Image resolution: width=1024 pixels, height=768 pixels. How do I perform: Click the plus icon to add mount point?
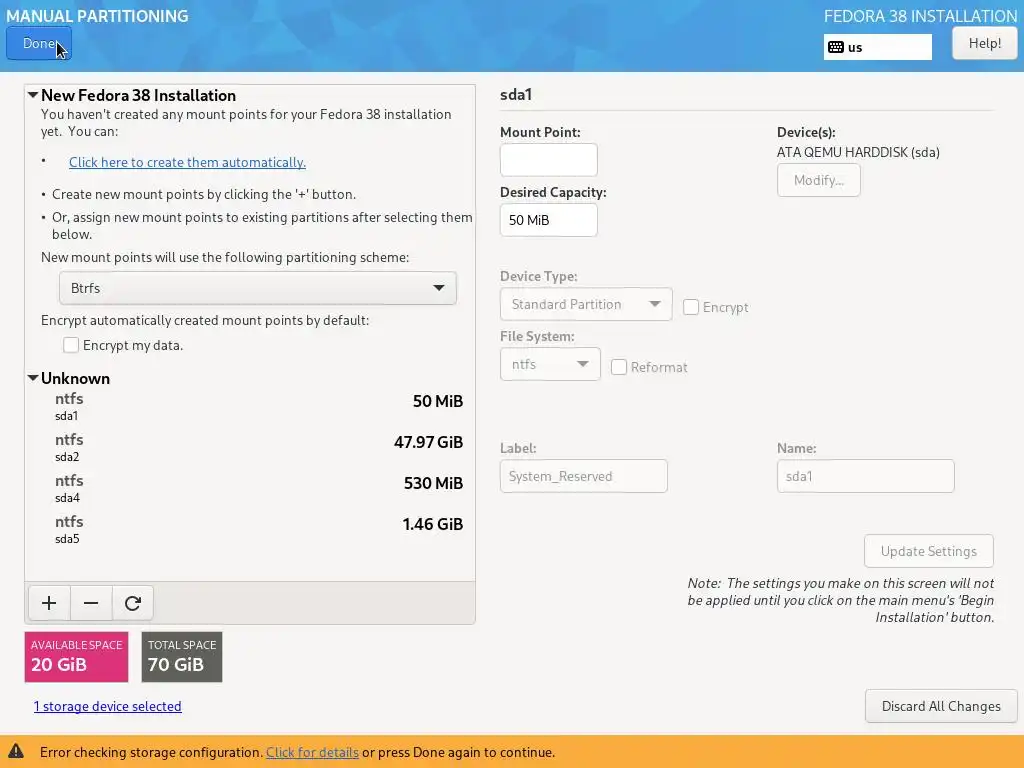pyautogui.click(x=49, y=603)
